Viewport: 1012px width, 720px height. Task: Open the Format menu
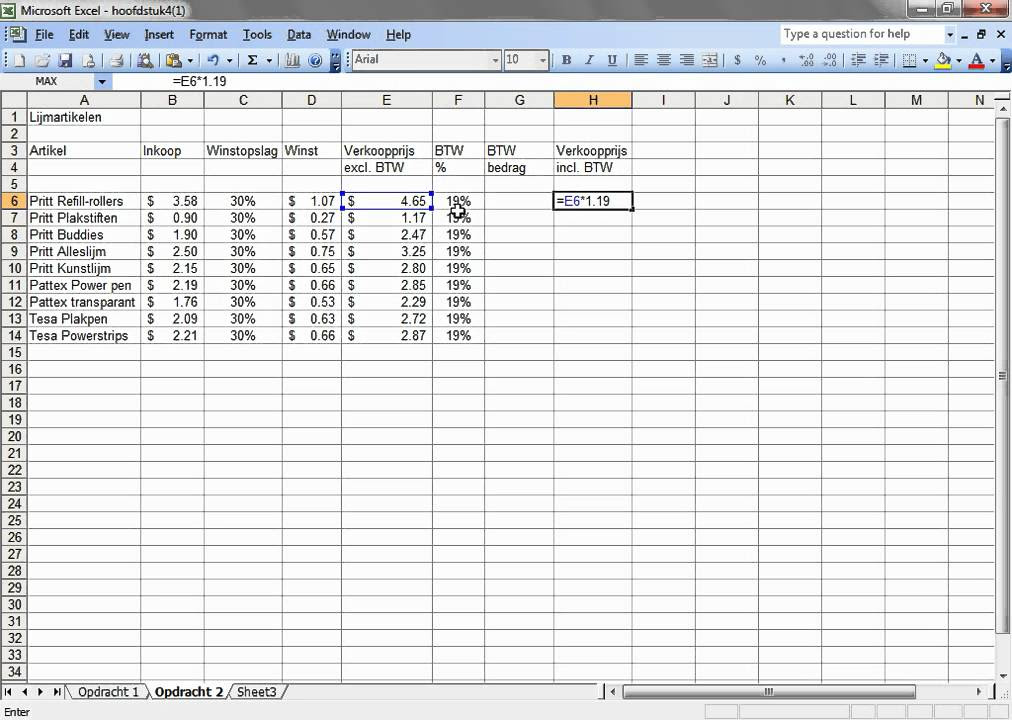208,35
